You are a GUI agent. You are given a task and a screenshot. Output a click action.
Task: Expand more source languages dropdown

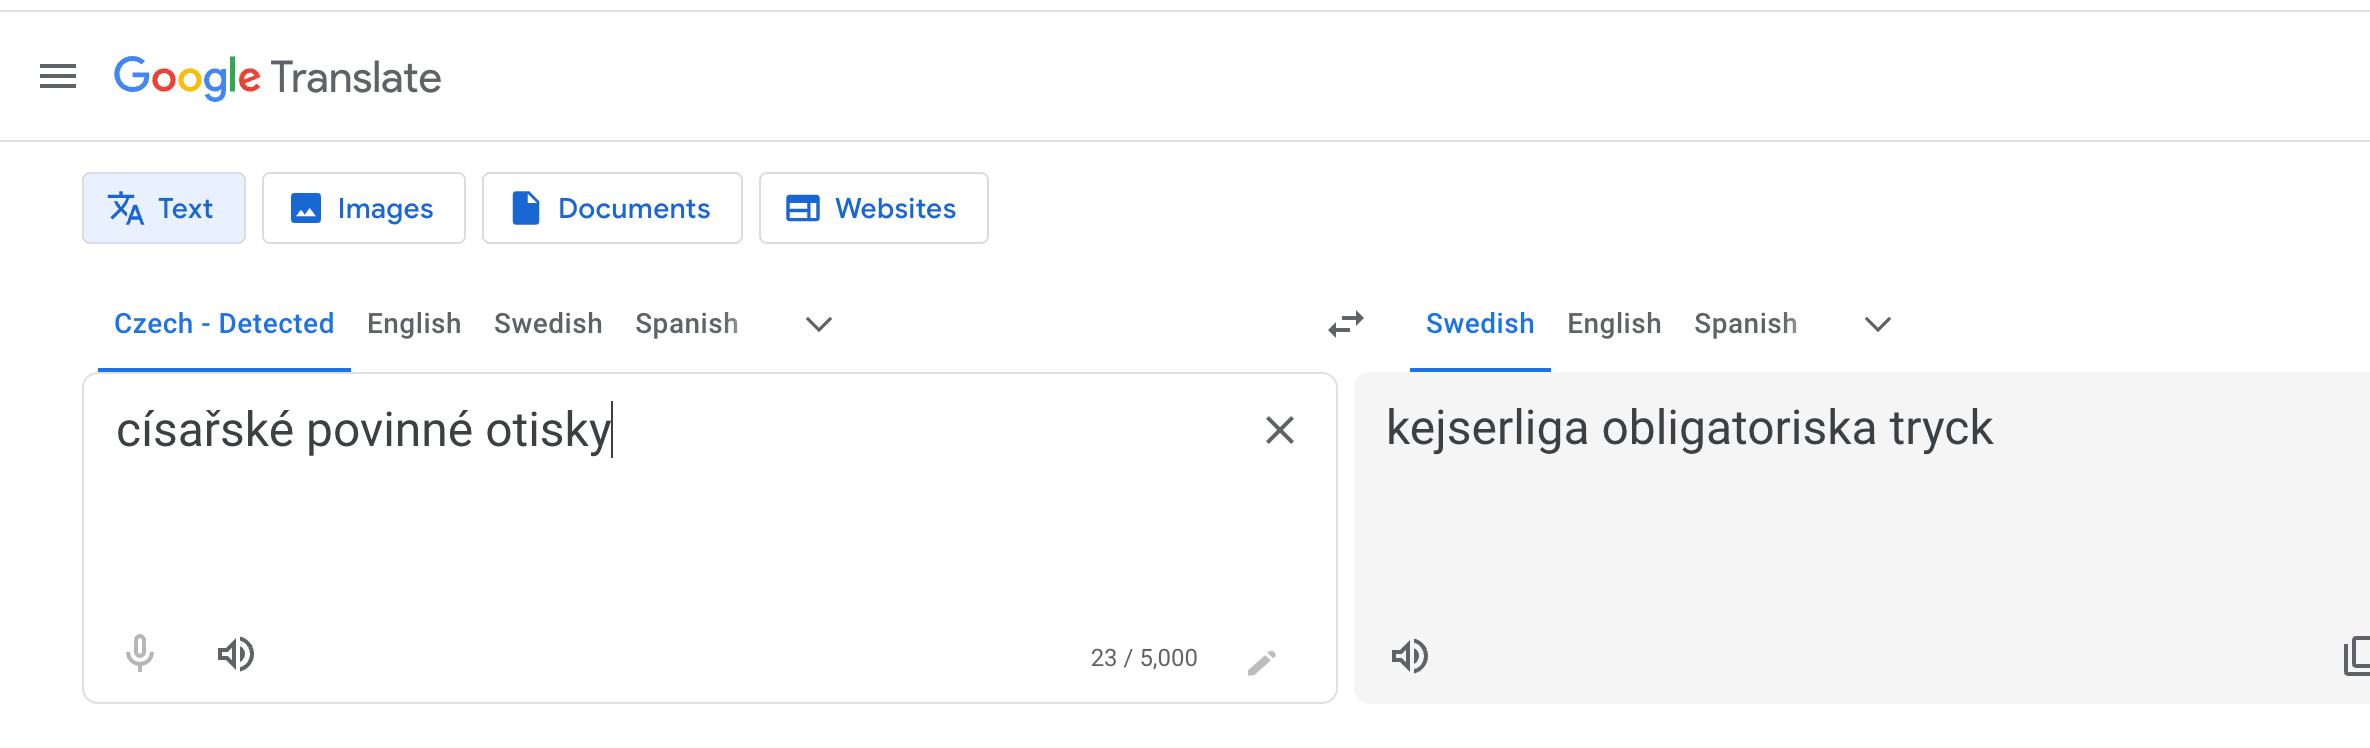click(819, 324)
